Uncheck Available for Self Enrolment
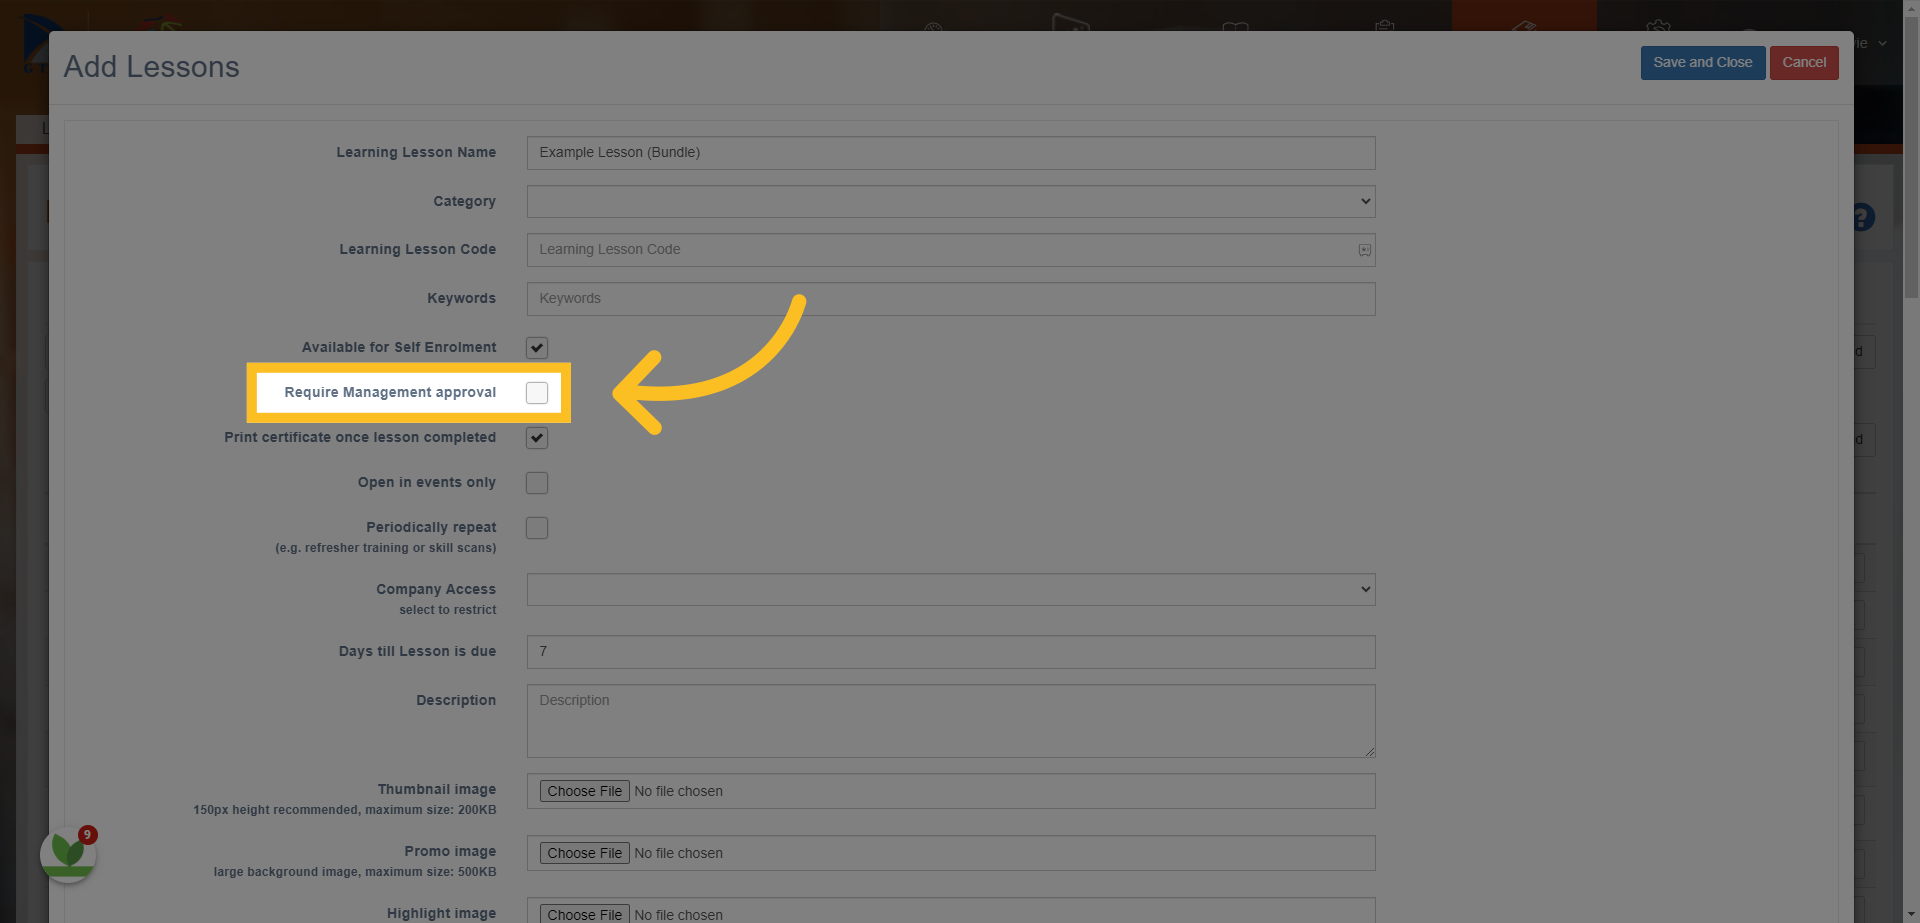Image resolution: width=1920 pixels, height=923 pixels. pos(537,348)
